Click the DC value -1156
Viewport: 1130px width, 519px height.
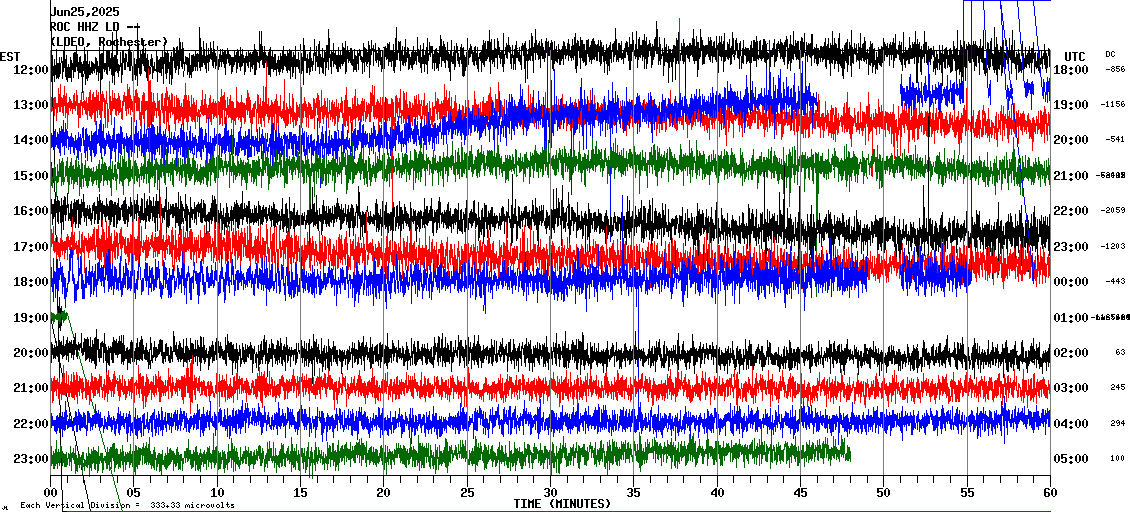pos(1113,105)
